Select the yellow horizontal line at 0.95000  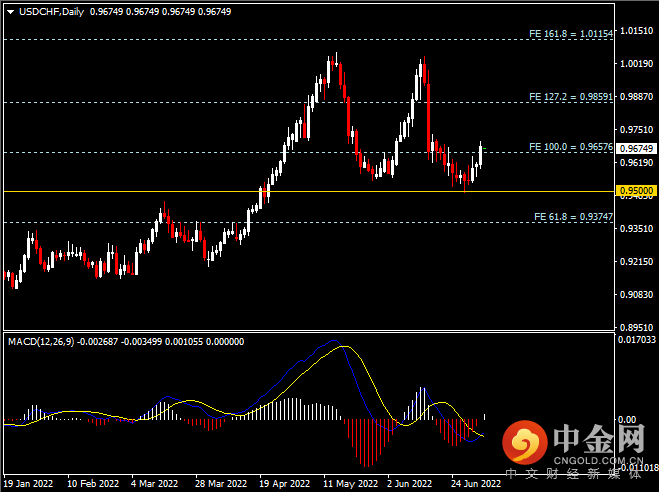point(309,192)
